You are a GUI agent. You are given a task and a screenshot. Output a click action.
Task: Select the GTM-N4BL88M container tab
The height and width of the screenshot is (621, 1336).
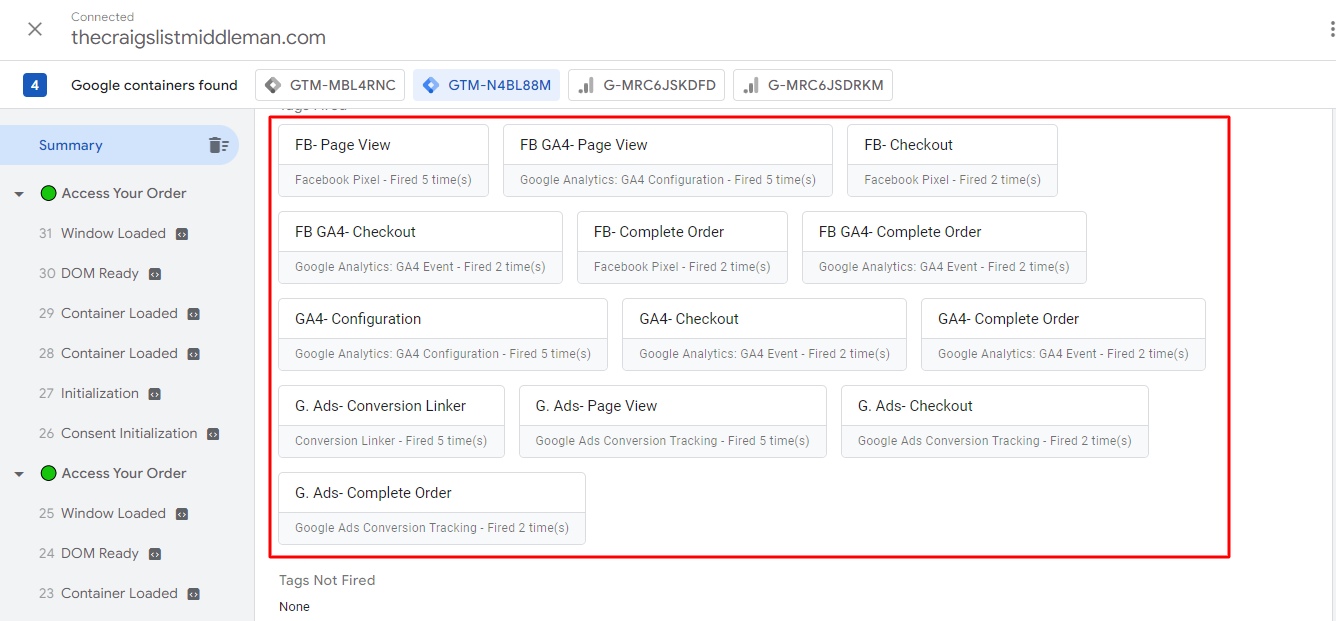point(487,85)
